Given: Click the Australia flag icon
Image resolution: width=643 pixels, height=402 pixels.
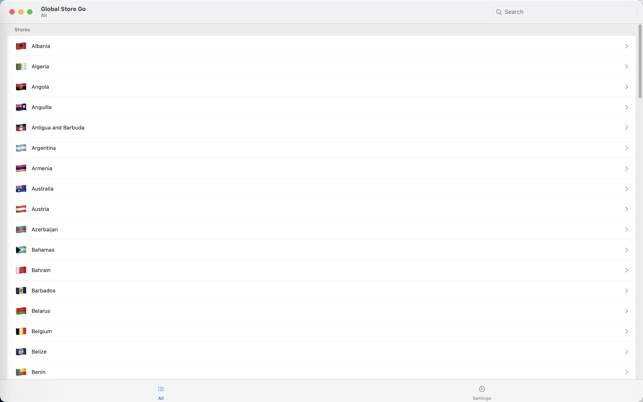Looking at the screenshot, I should pyautogui.click(x=21, y=189).
